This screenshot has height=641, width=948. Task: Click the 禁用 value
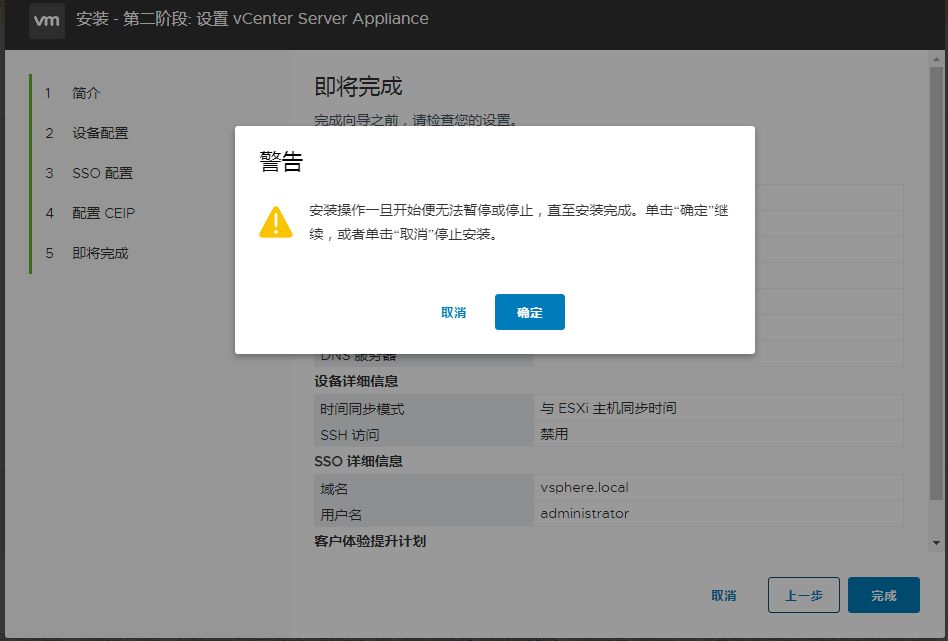(x=554, y=434)
